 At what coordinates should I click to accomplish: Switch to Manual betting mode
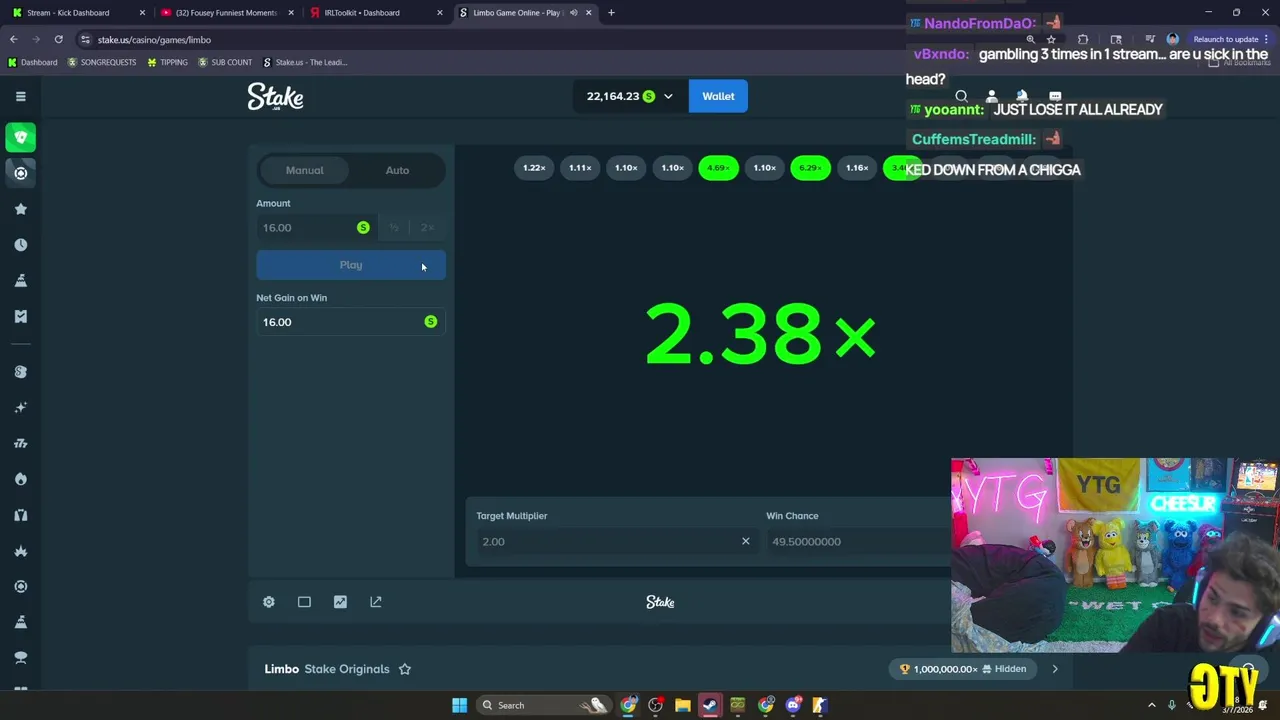pos(304,170)
